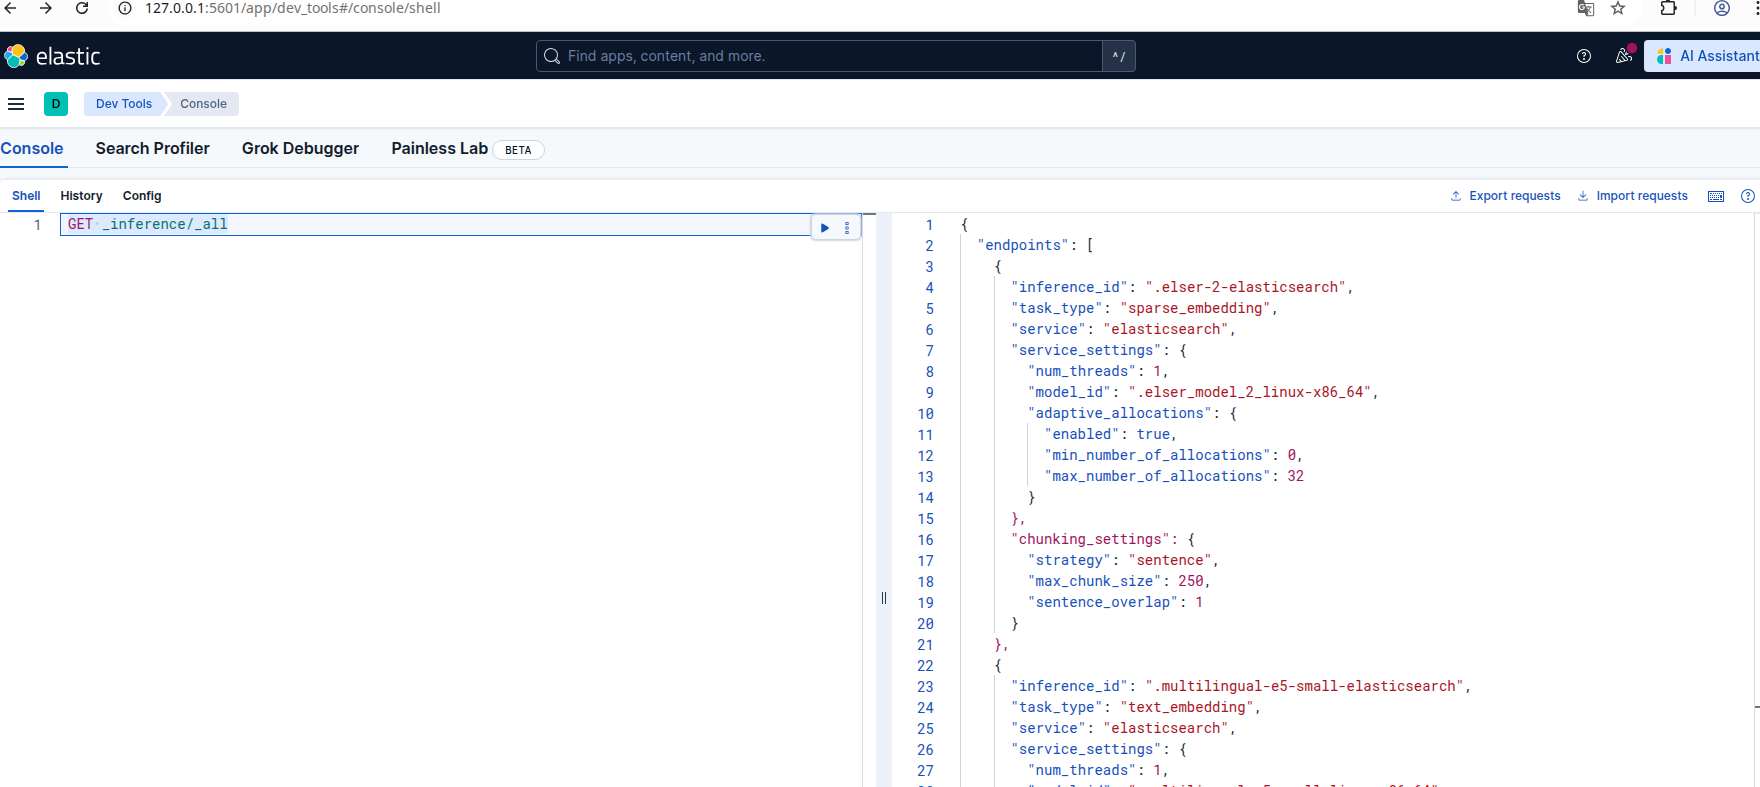Viewport: 1760px width, 787px height.
Task: Click the panel resize handle between editors
Action: pos(884,598)
